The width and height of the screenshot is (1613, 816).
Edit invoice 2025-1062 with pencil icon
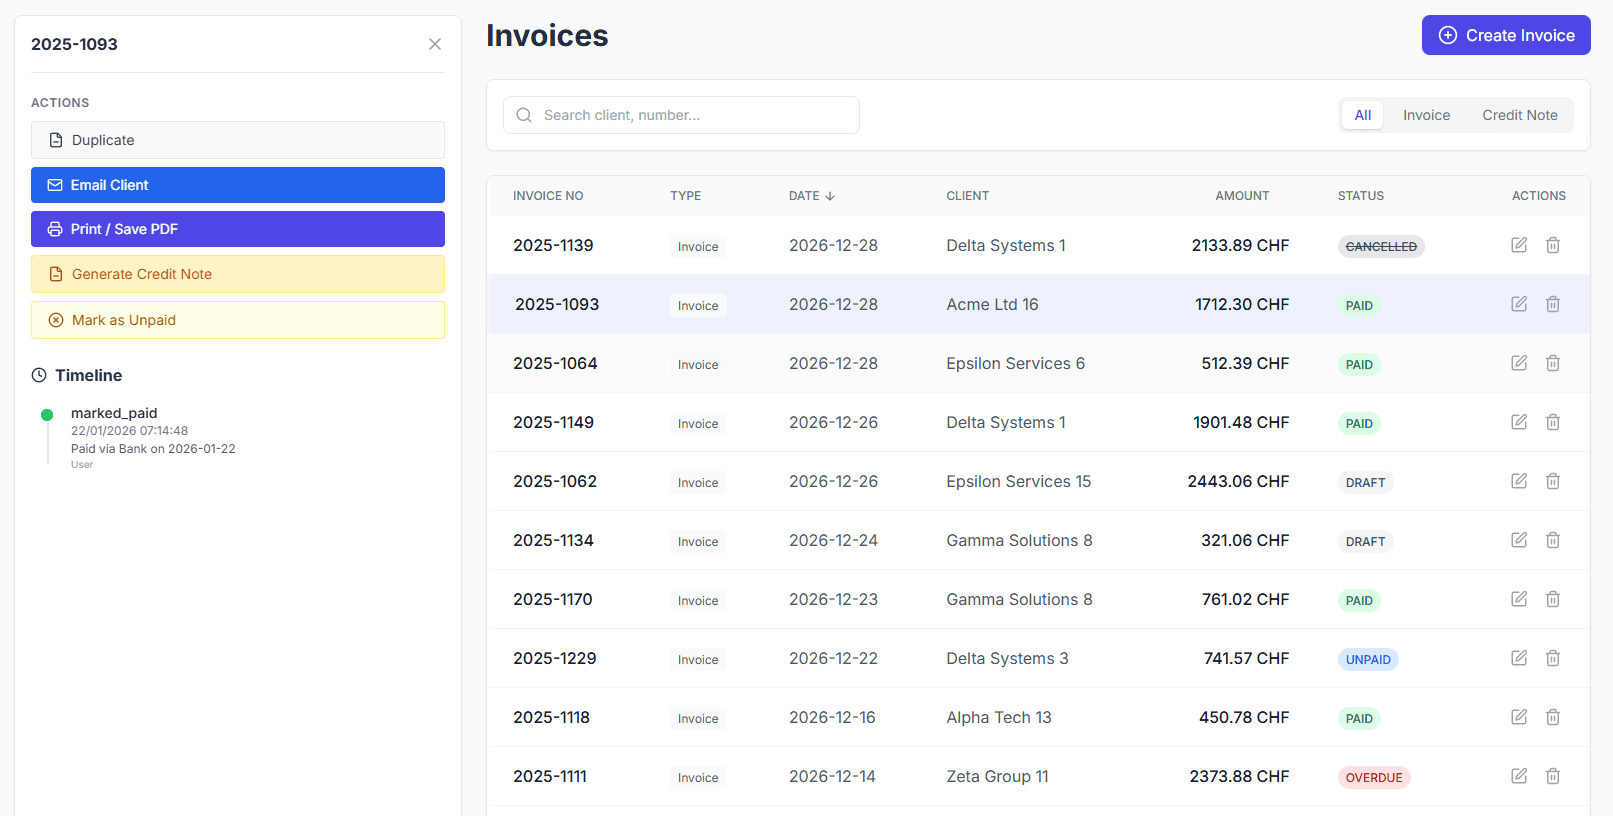1519,481
